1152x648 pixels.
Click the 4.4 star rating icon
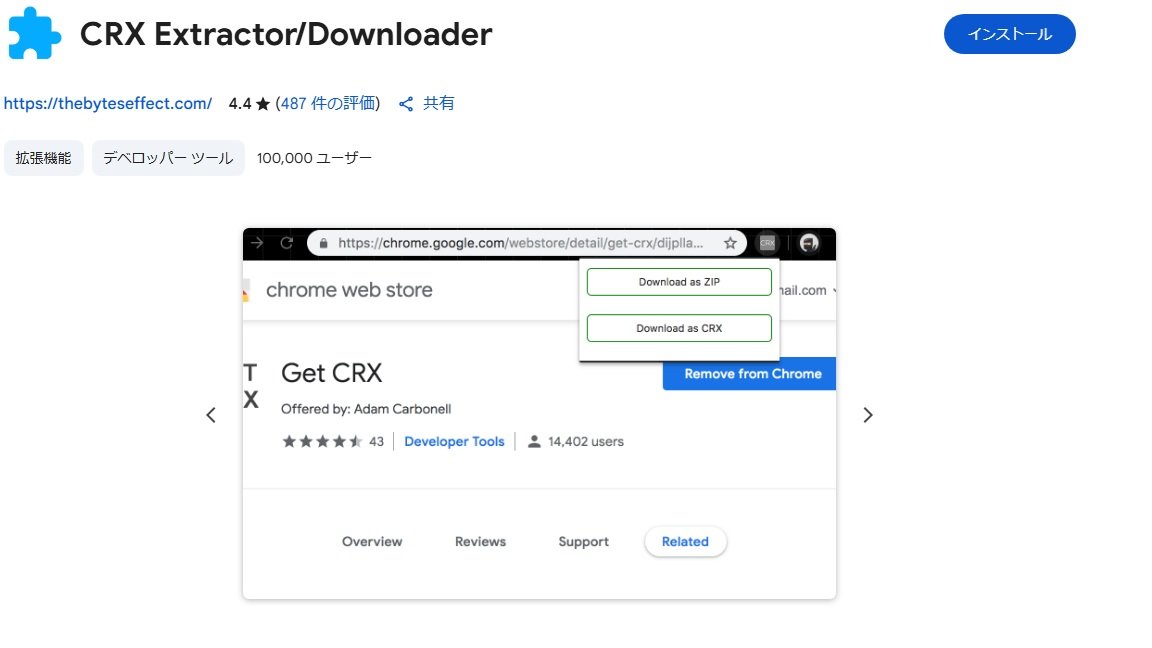[262, 104]
